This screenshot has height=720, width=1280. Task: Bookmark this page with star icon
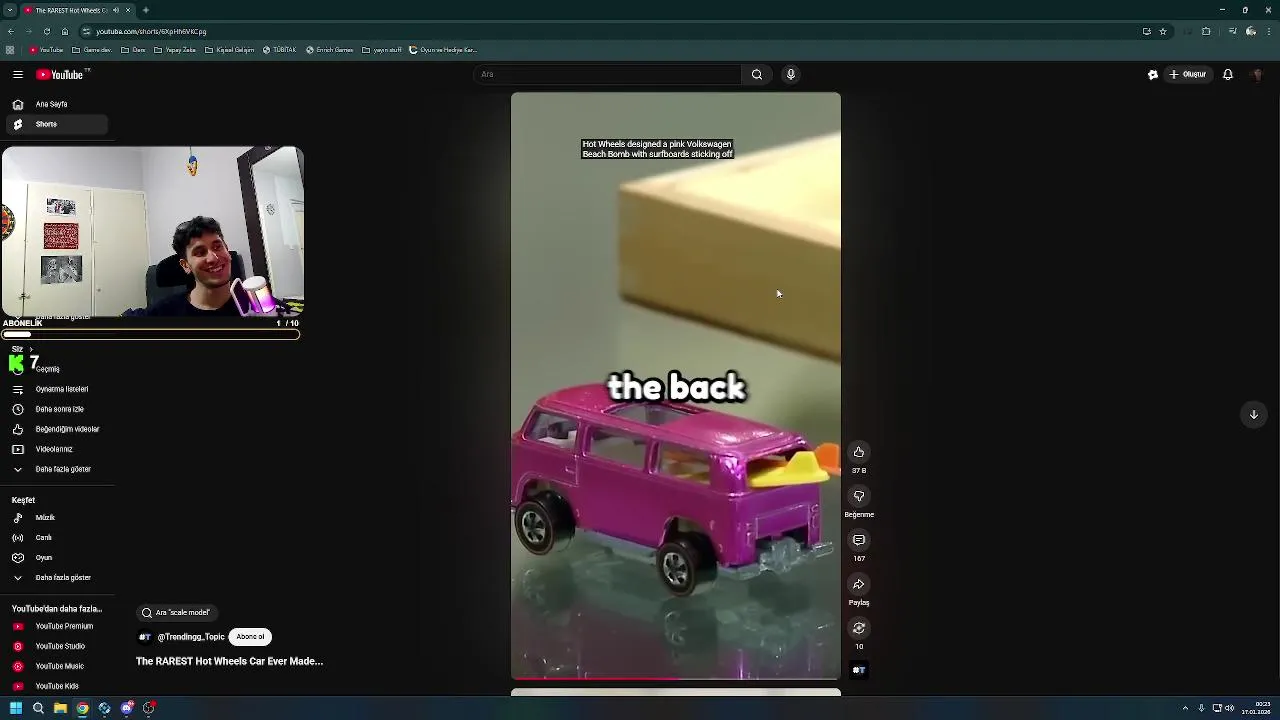pos(1163,31)
